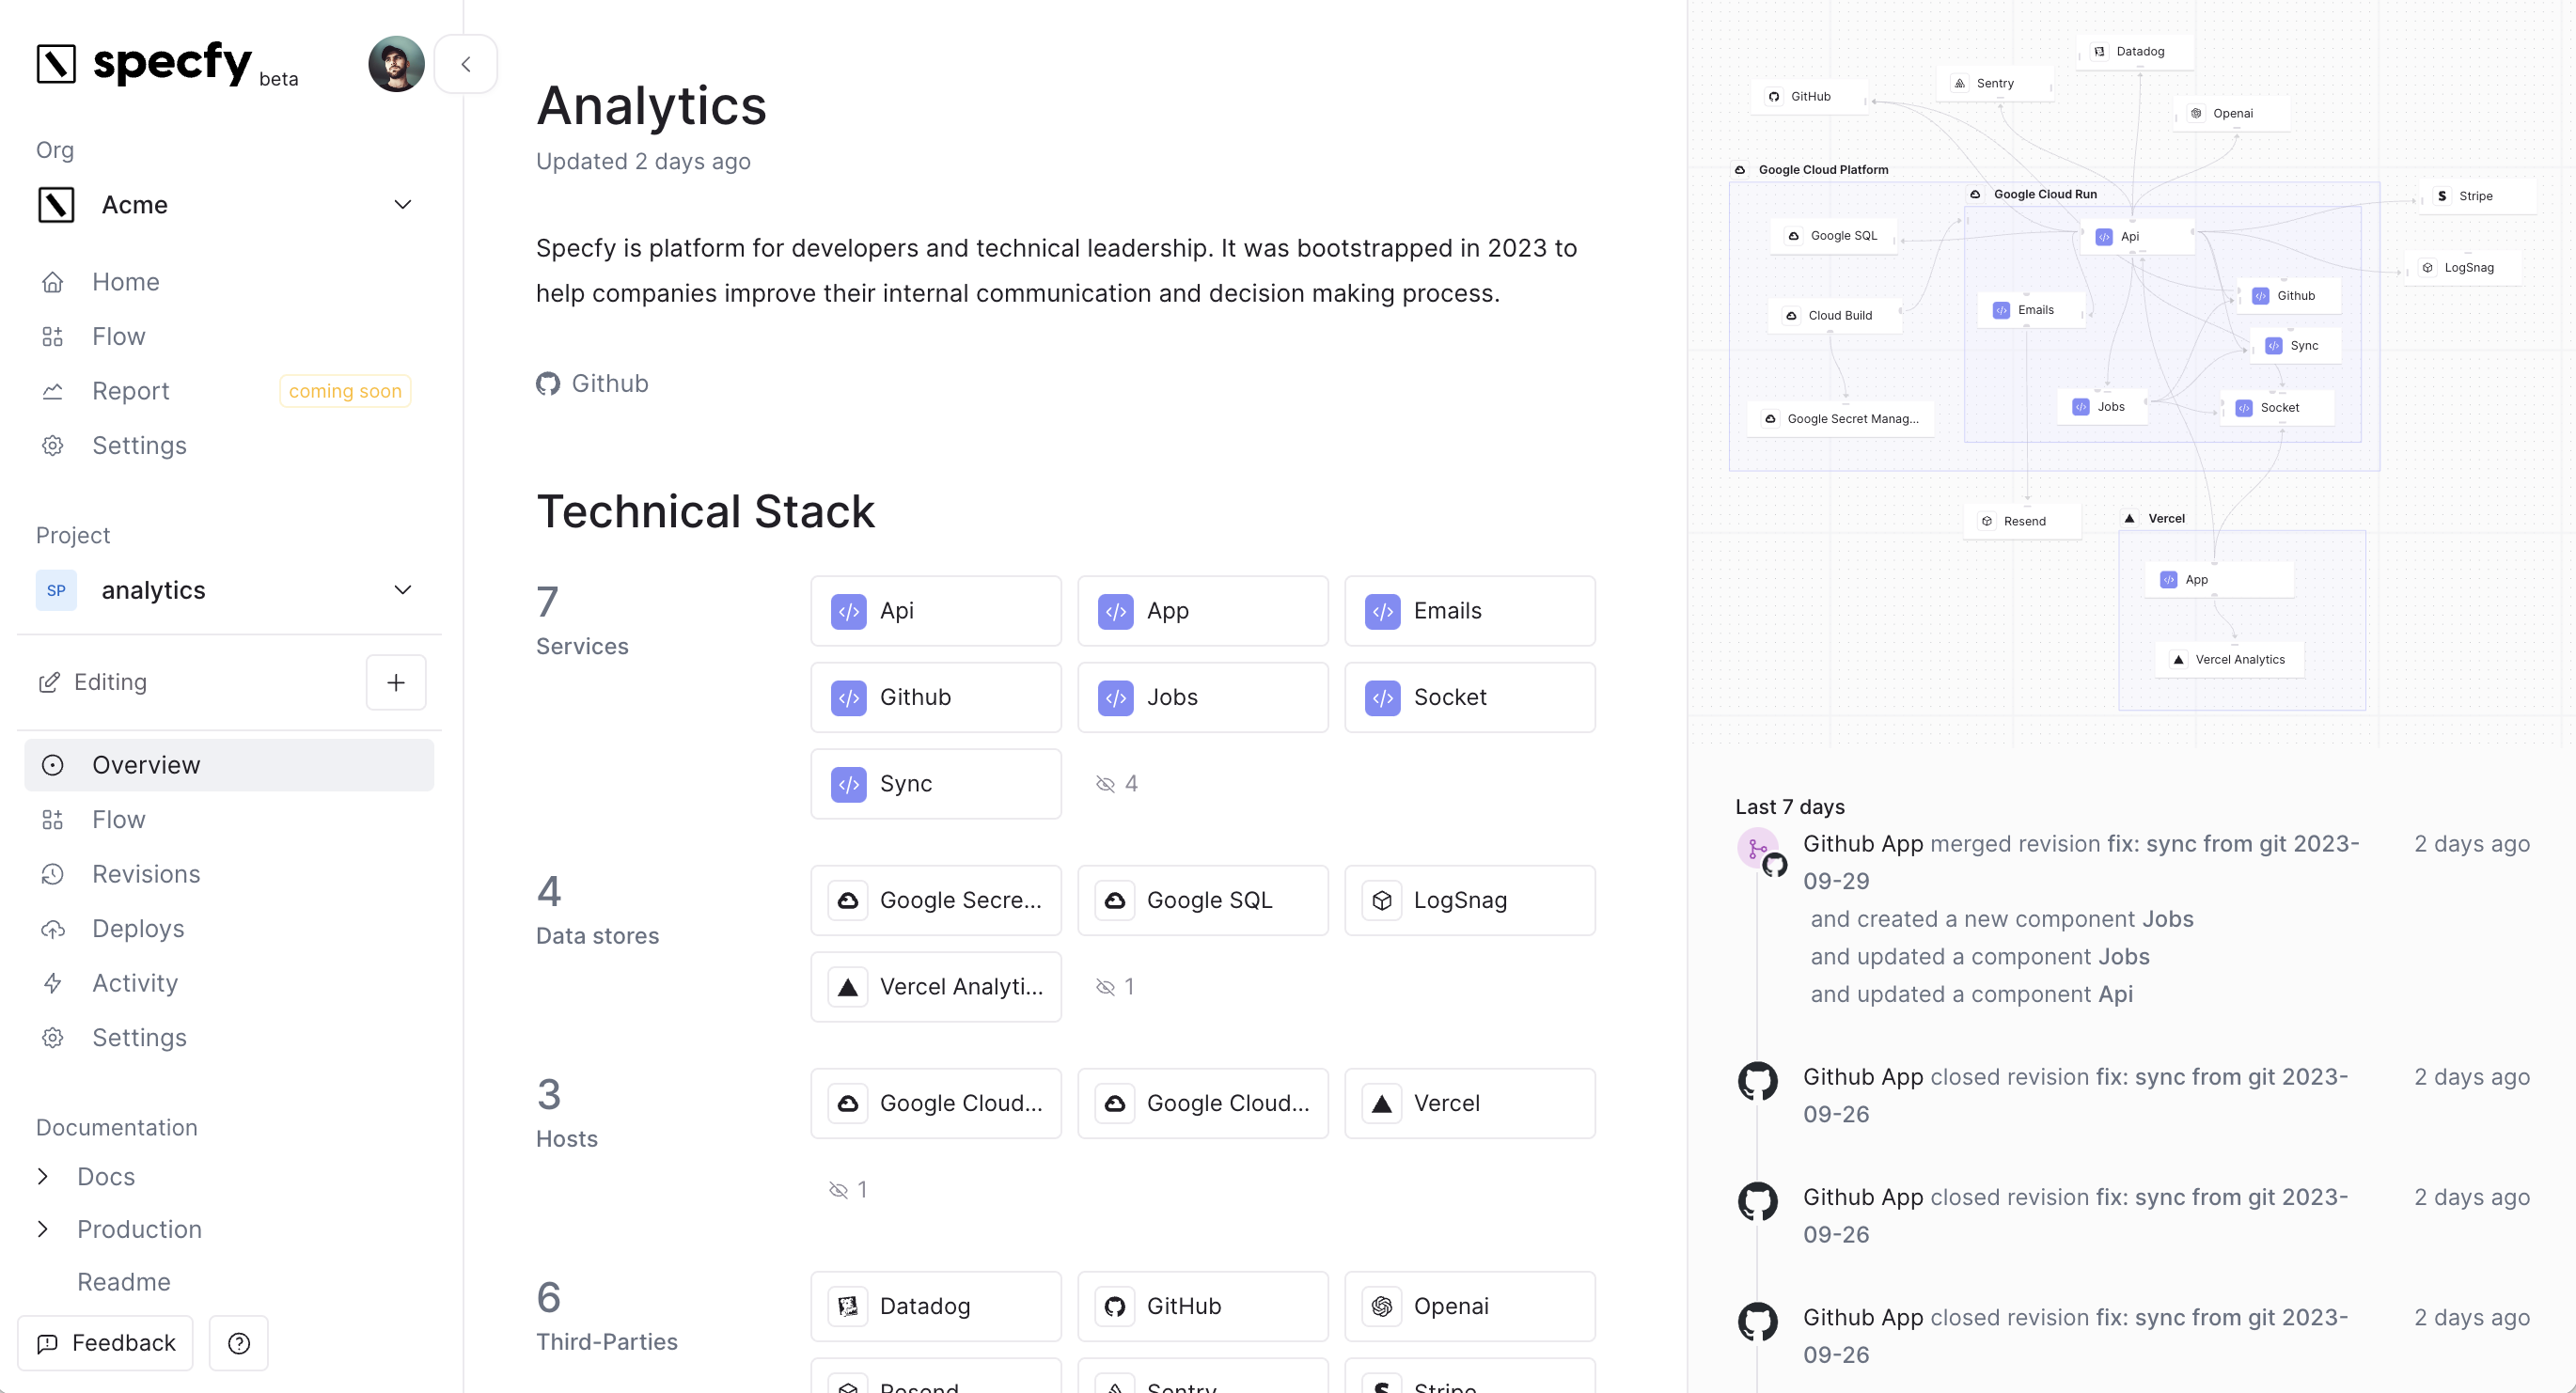Open the Jobs component link under 'created a new component'
The image size is (2576, 1393).
(2167, 919)
